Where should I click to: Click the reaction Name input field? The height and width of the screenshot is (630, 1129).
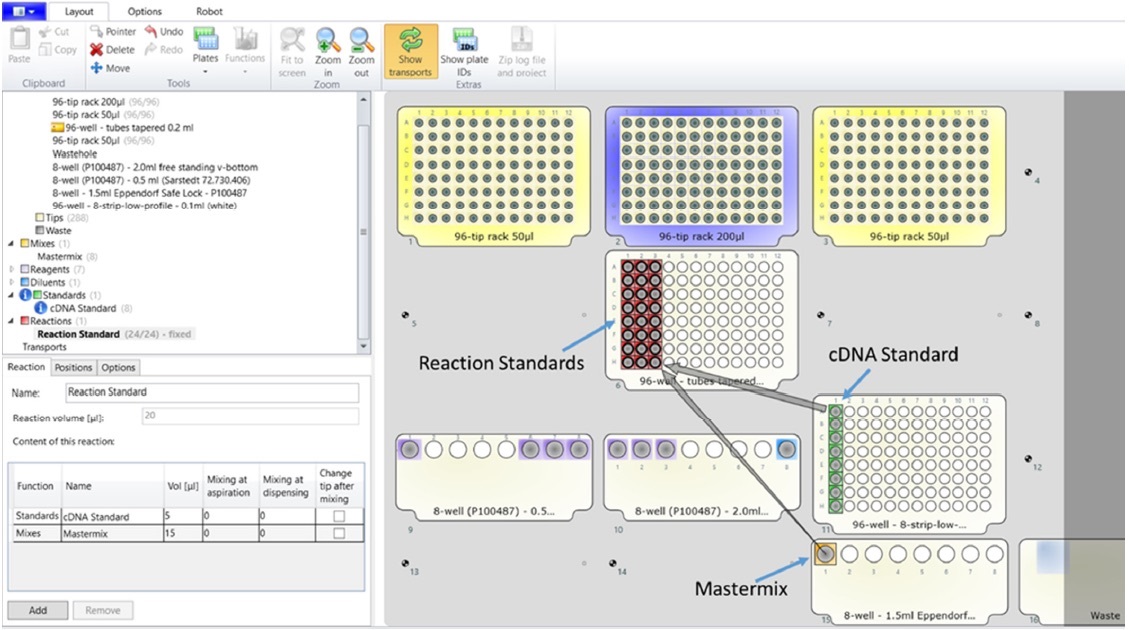[x=212, y=392]
